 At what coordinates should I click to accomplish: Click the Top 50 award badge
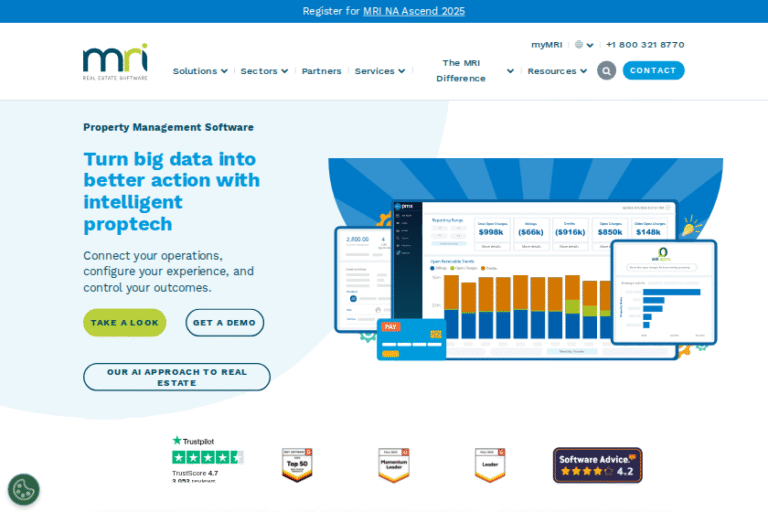(x=297, y=465)
